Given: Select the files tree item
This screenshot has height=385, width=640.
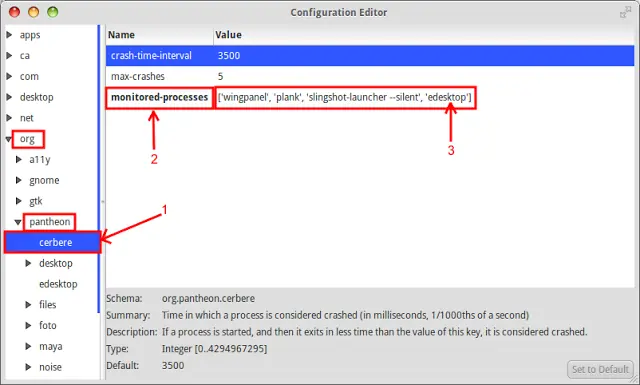Looking at the screenshot, I should click(47, 305).
